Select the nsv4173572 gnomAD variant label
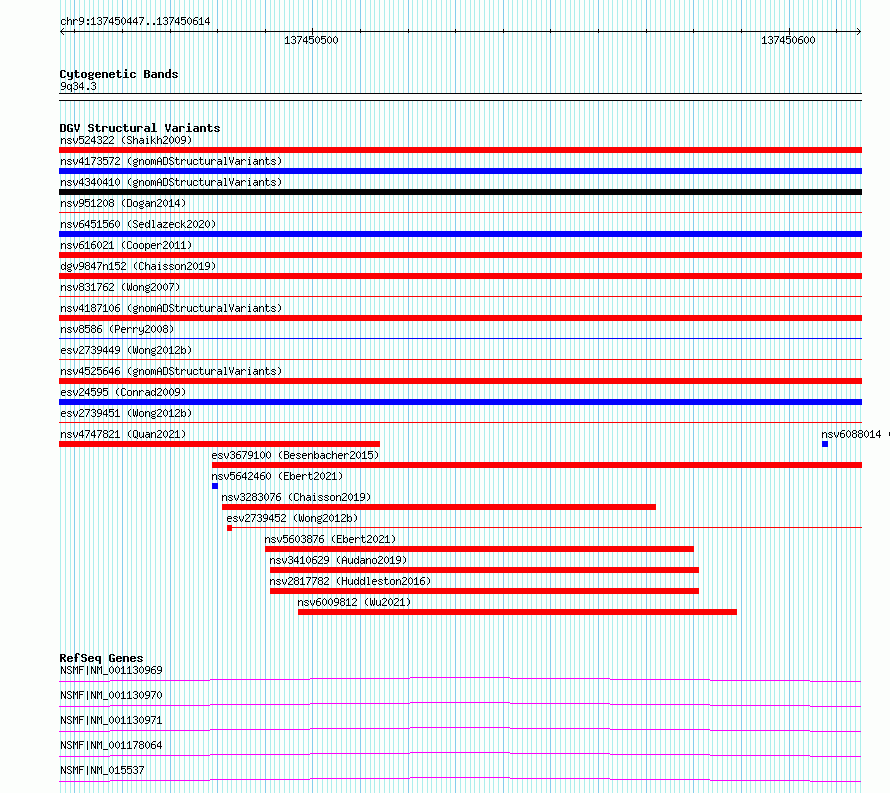Viewport: 890px width, 793px height. (x=171, y=161)
